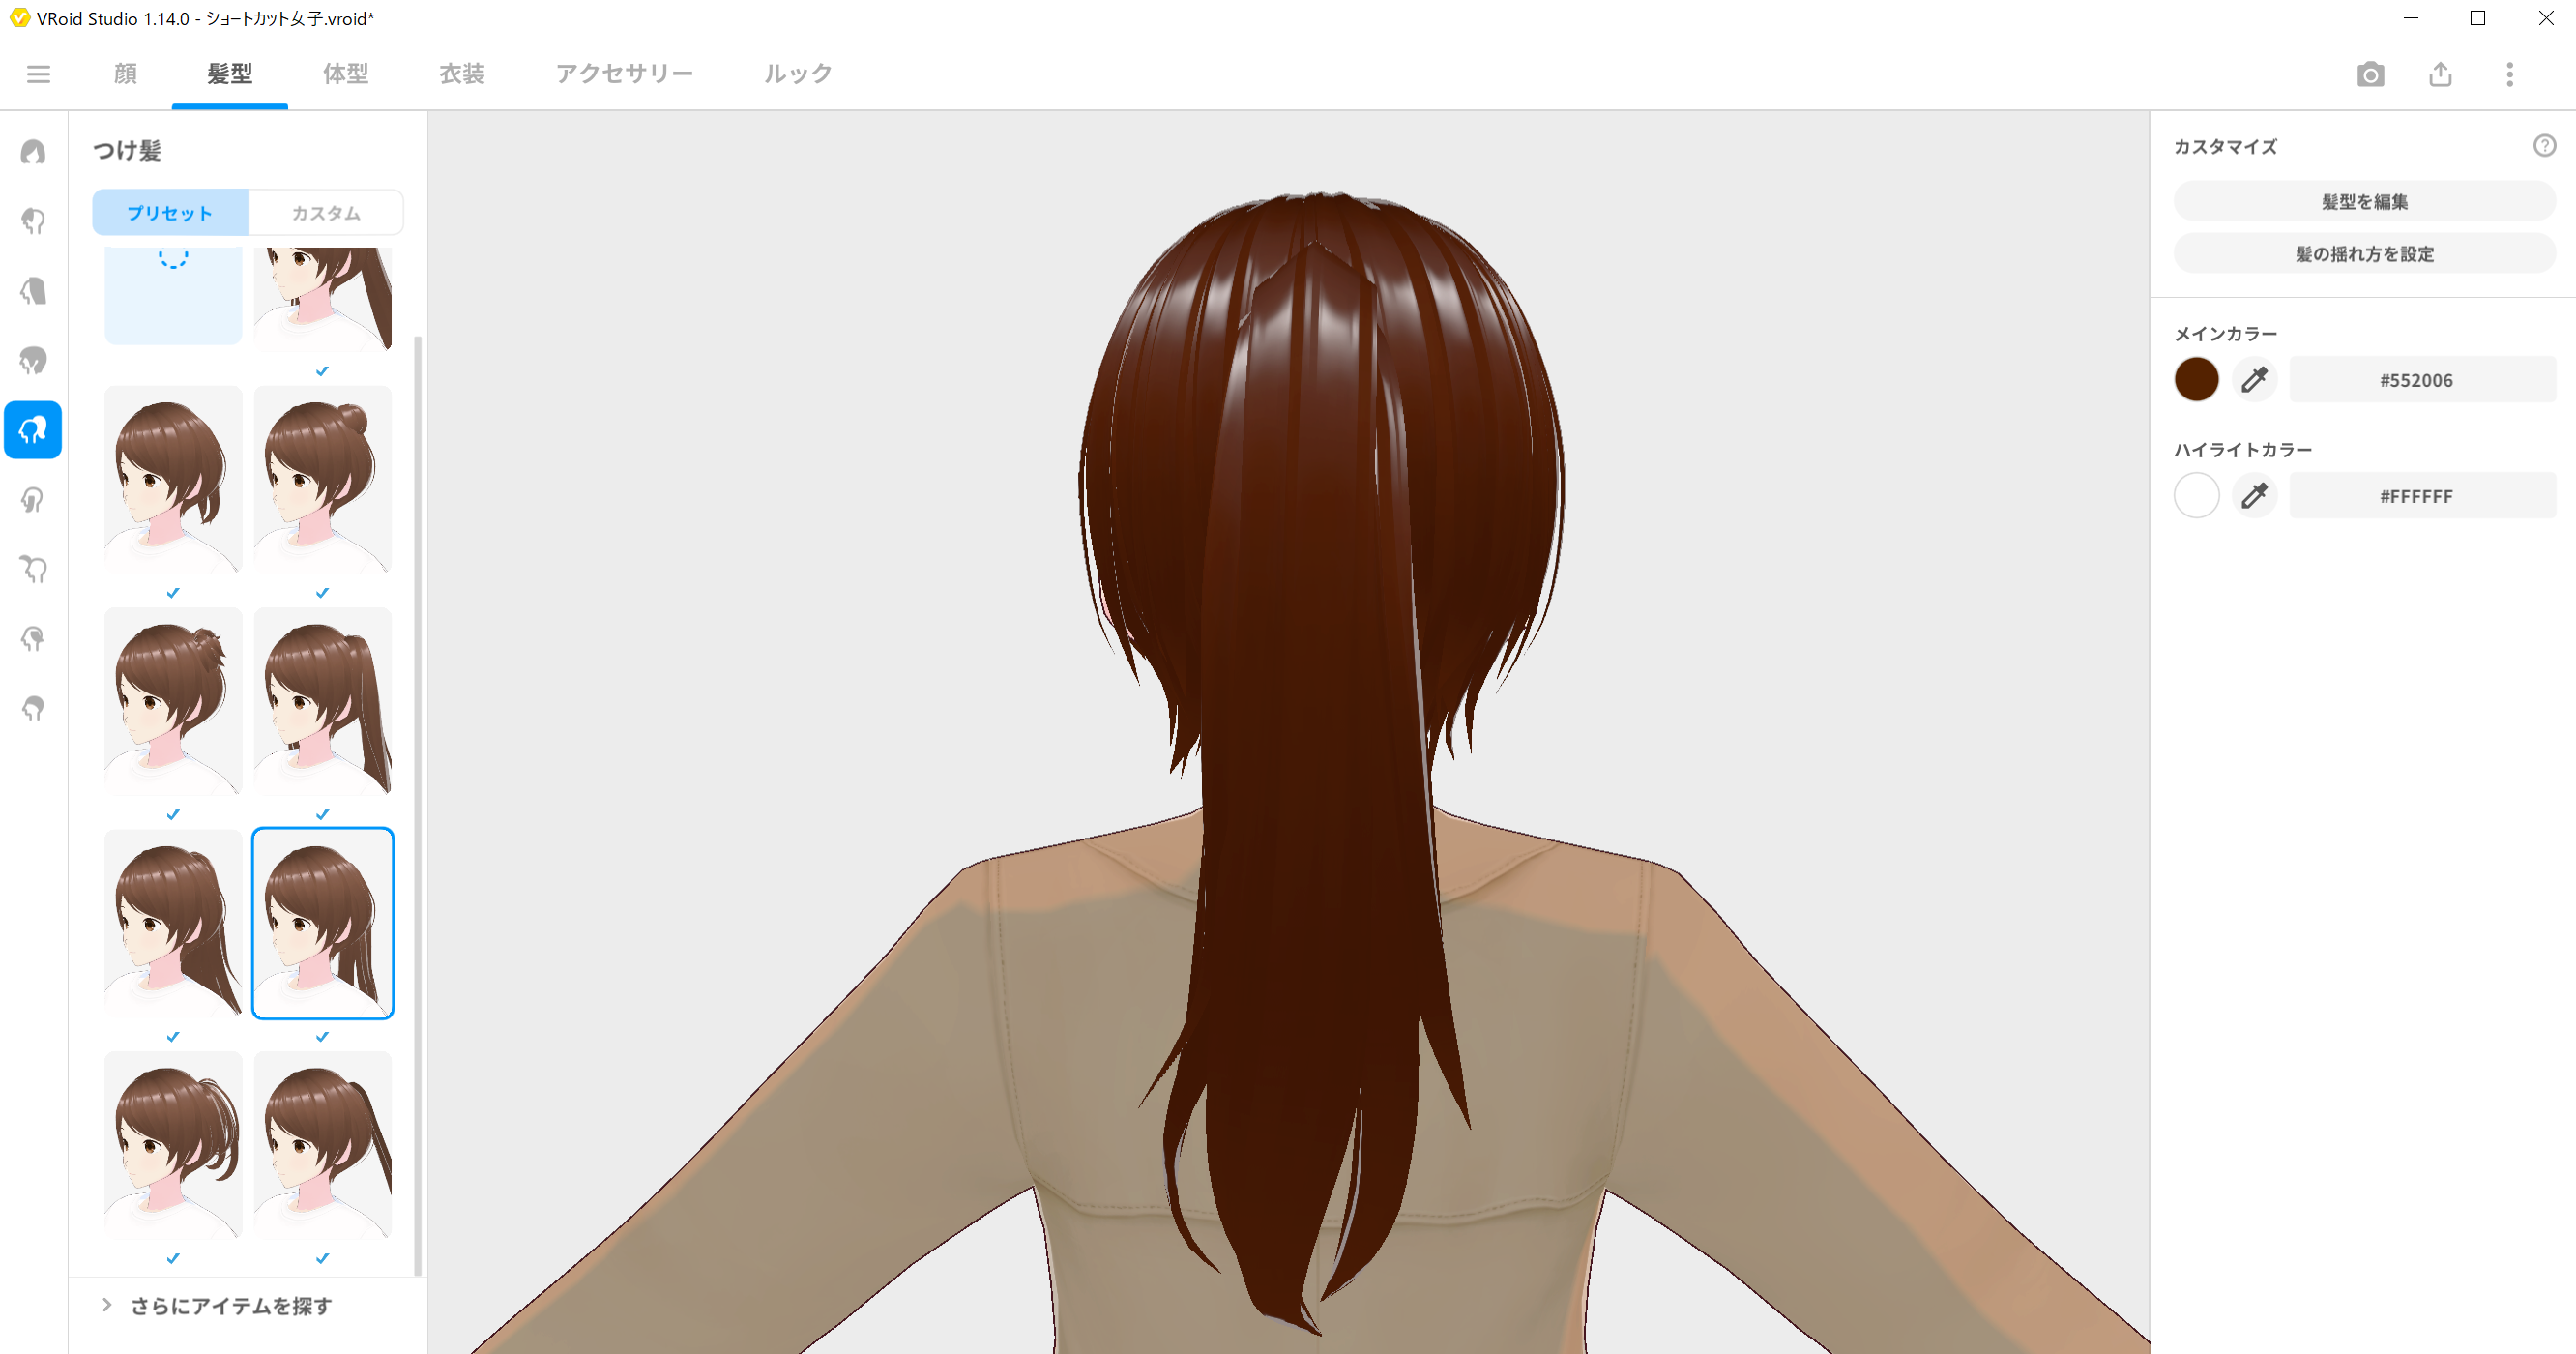Click the #552006 hex color field

[x=2422, y=380]
